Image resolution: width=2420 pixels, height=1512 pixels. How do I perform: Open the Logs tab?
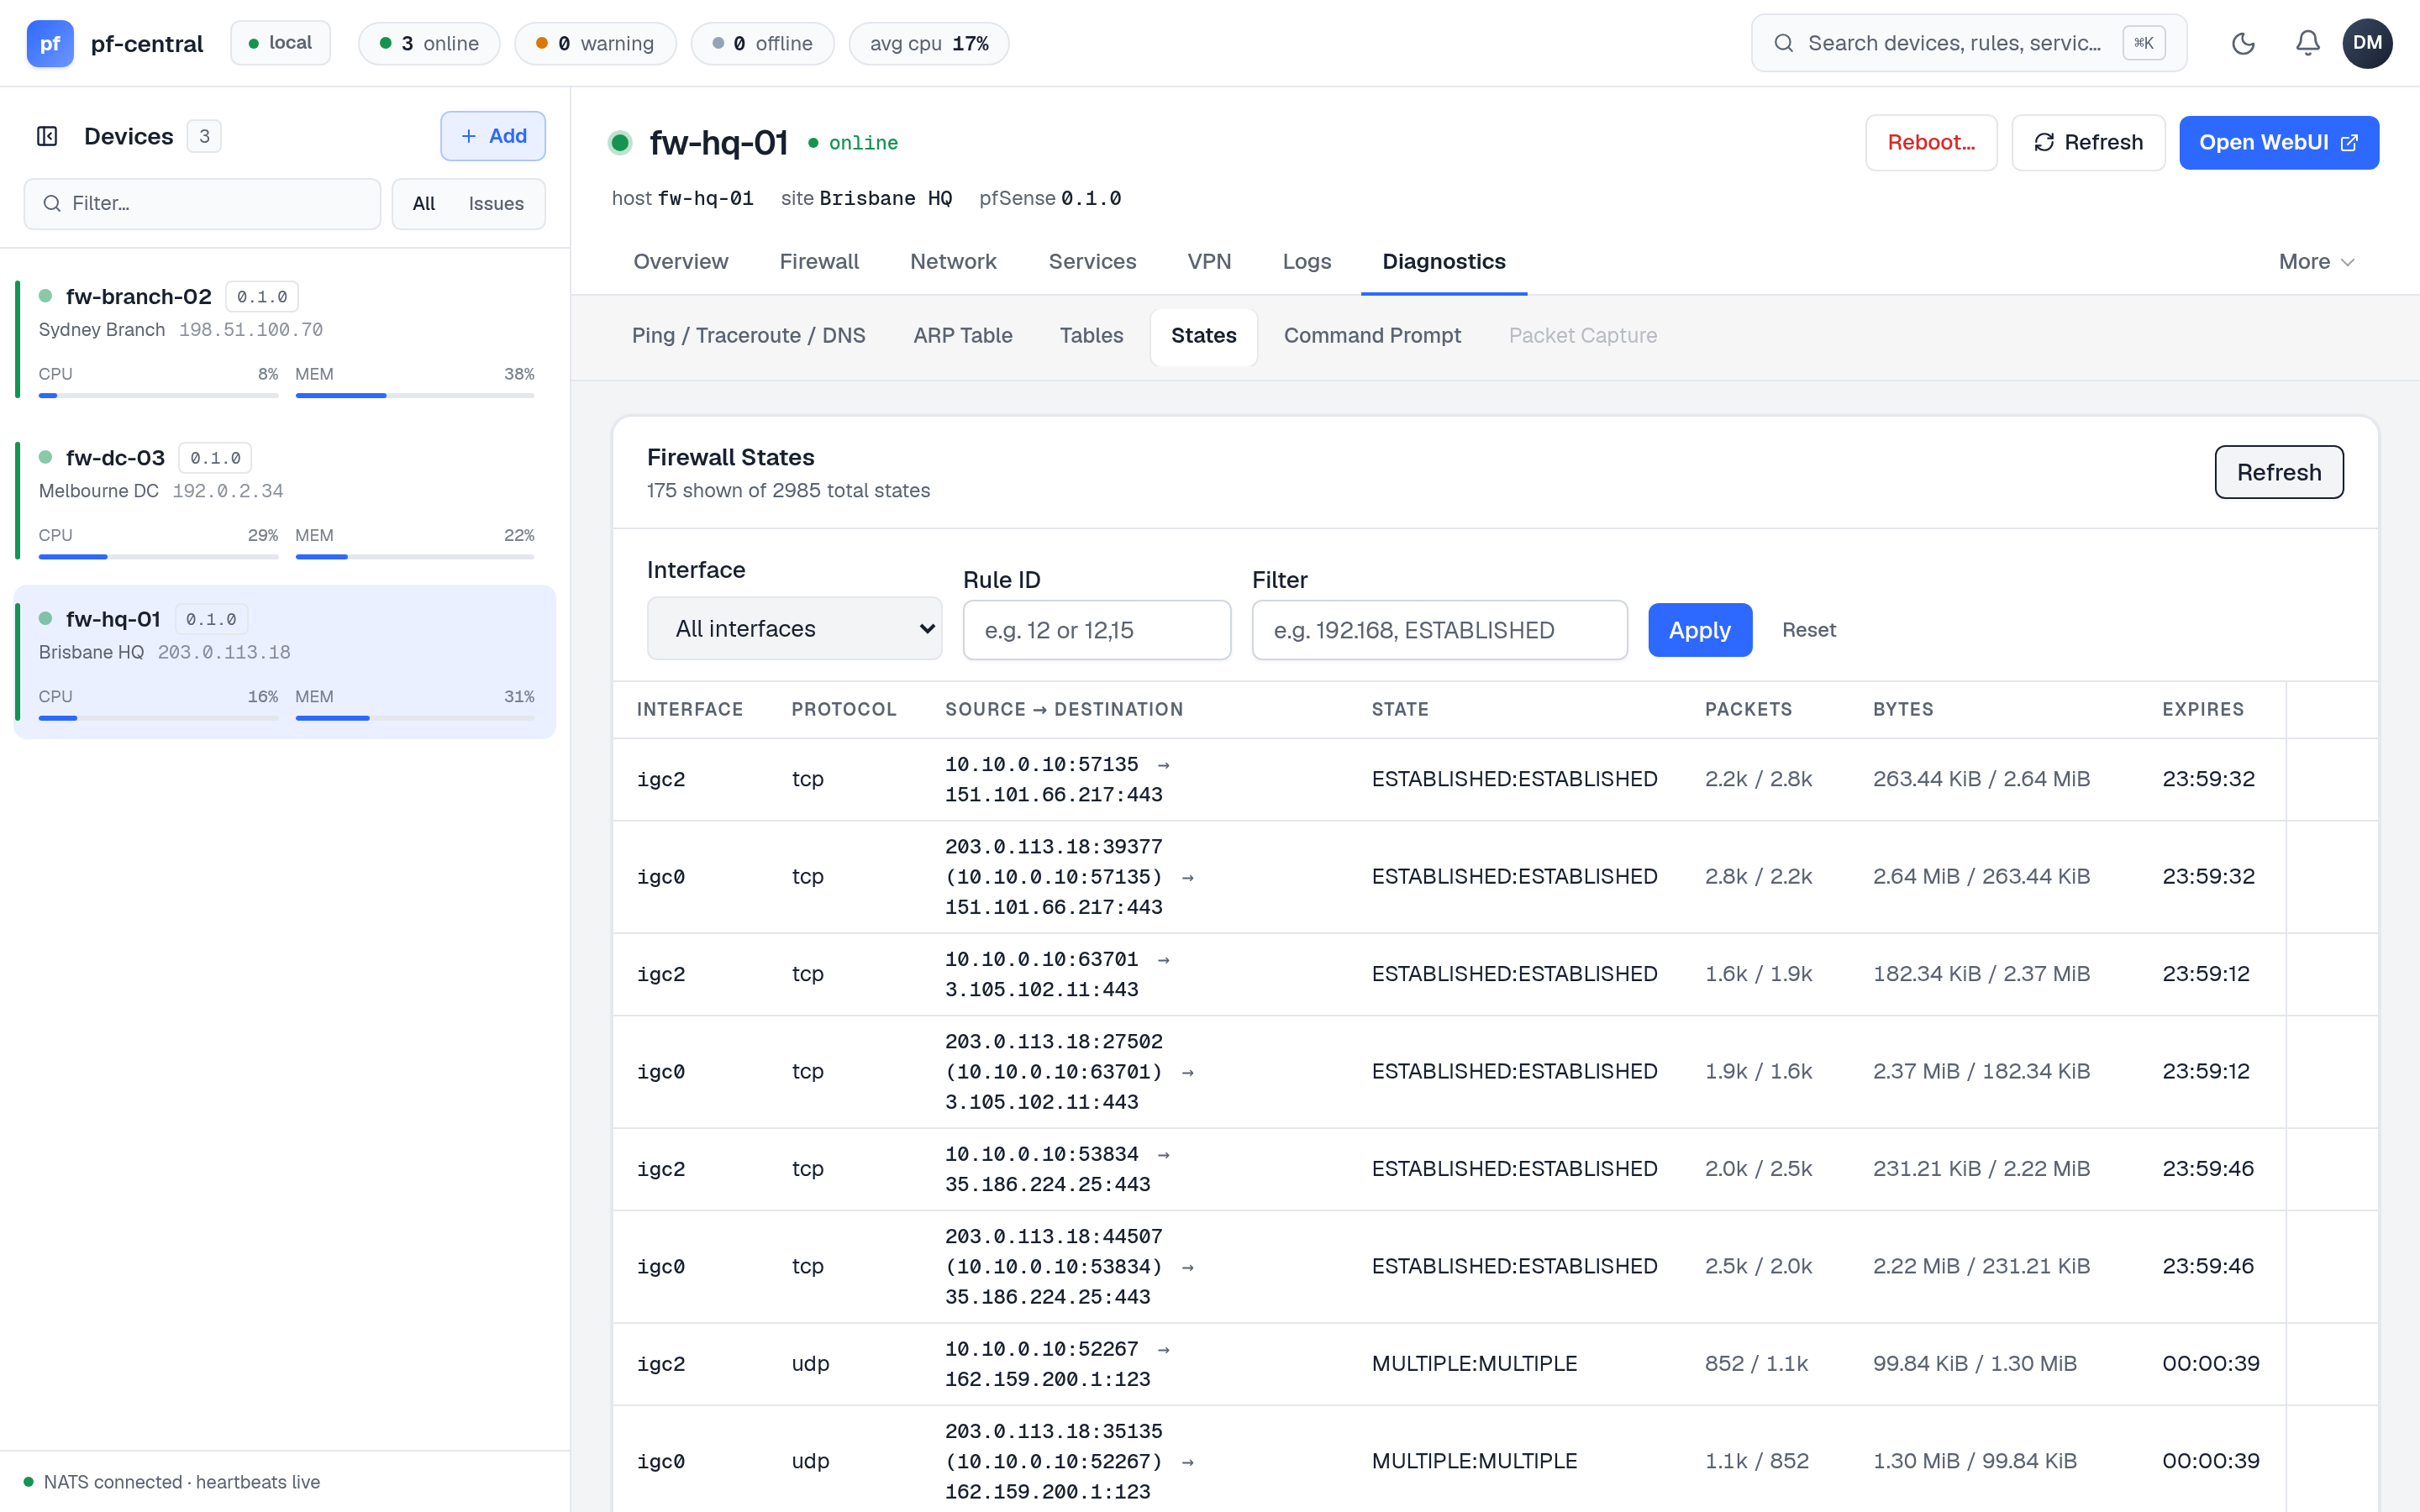tap(1306, 262)
